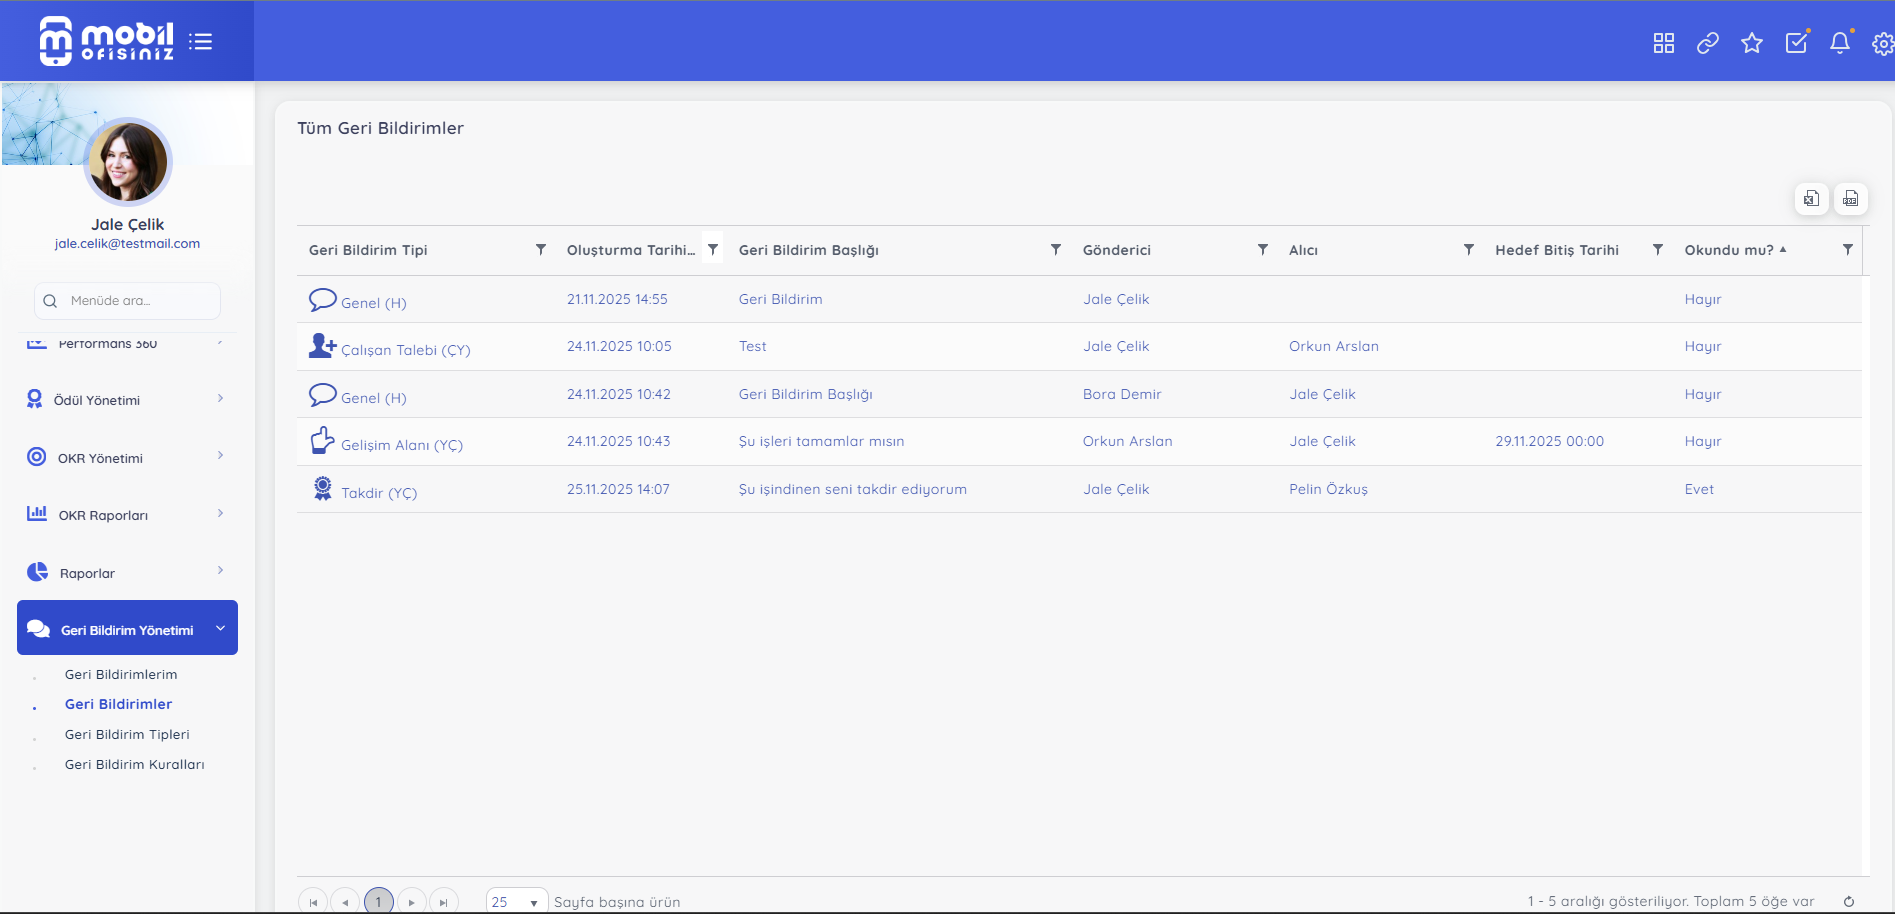
Task: Click the hamburger menu toggle icon
Action: tap(200, 42)
